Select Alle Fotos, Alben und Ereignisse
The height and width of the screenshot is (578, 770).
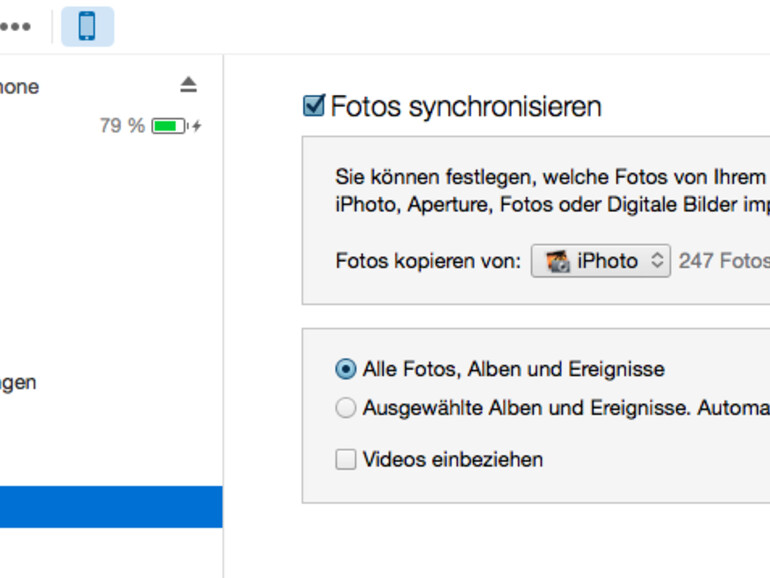pyautogui.click(x=346, y=369)
